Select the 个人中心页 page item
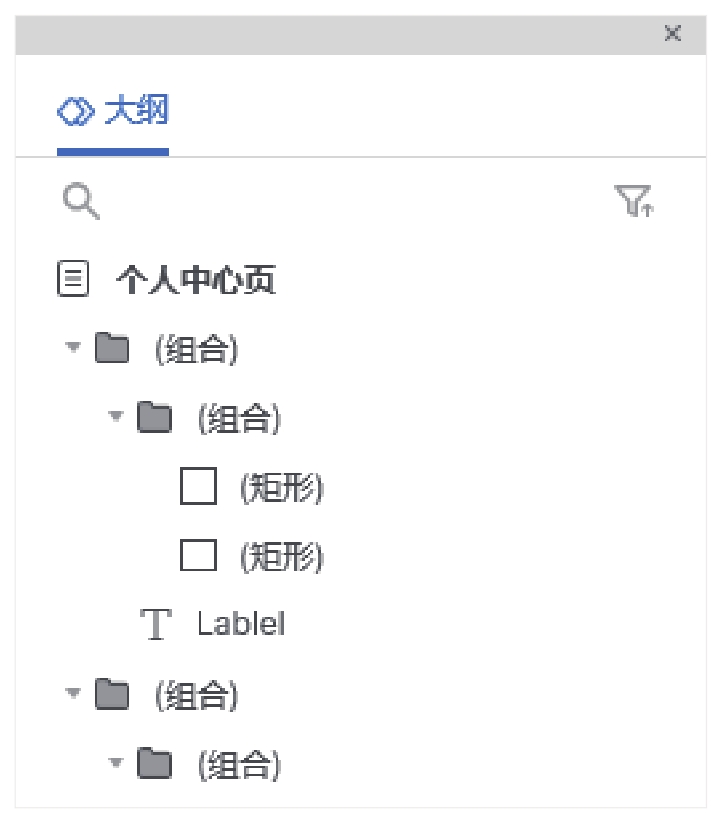The width and height of the screenshot is (718, 818). click(196, 280)
